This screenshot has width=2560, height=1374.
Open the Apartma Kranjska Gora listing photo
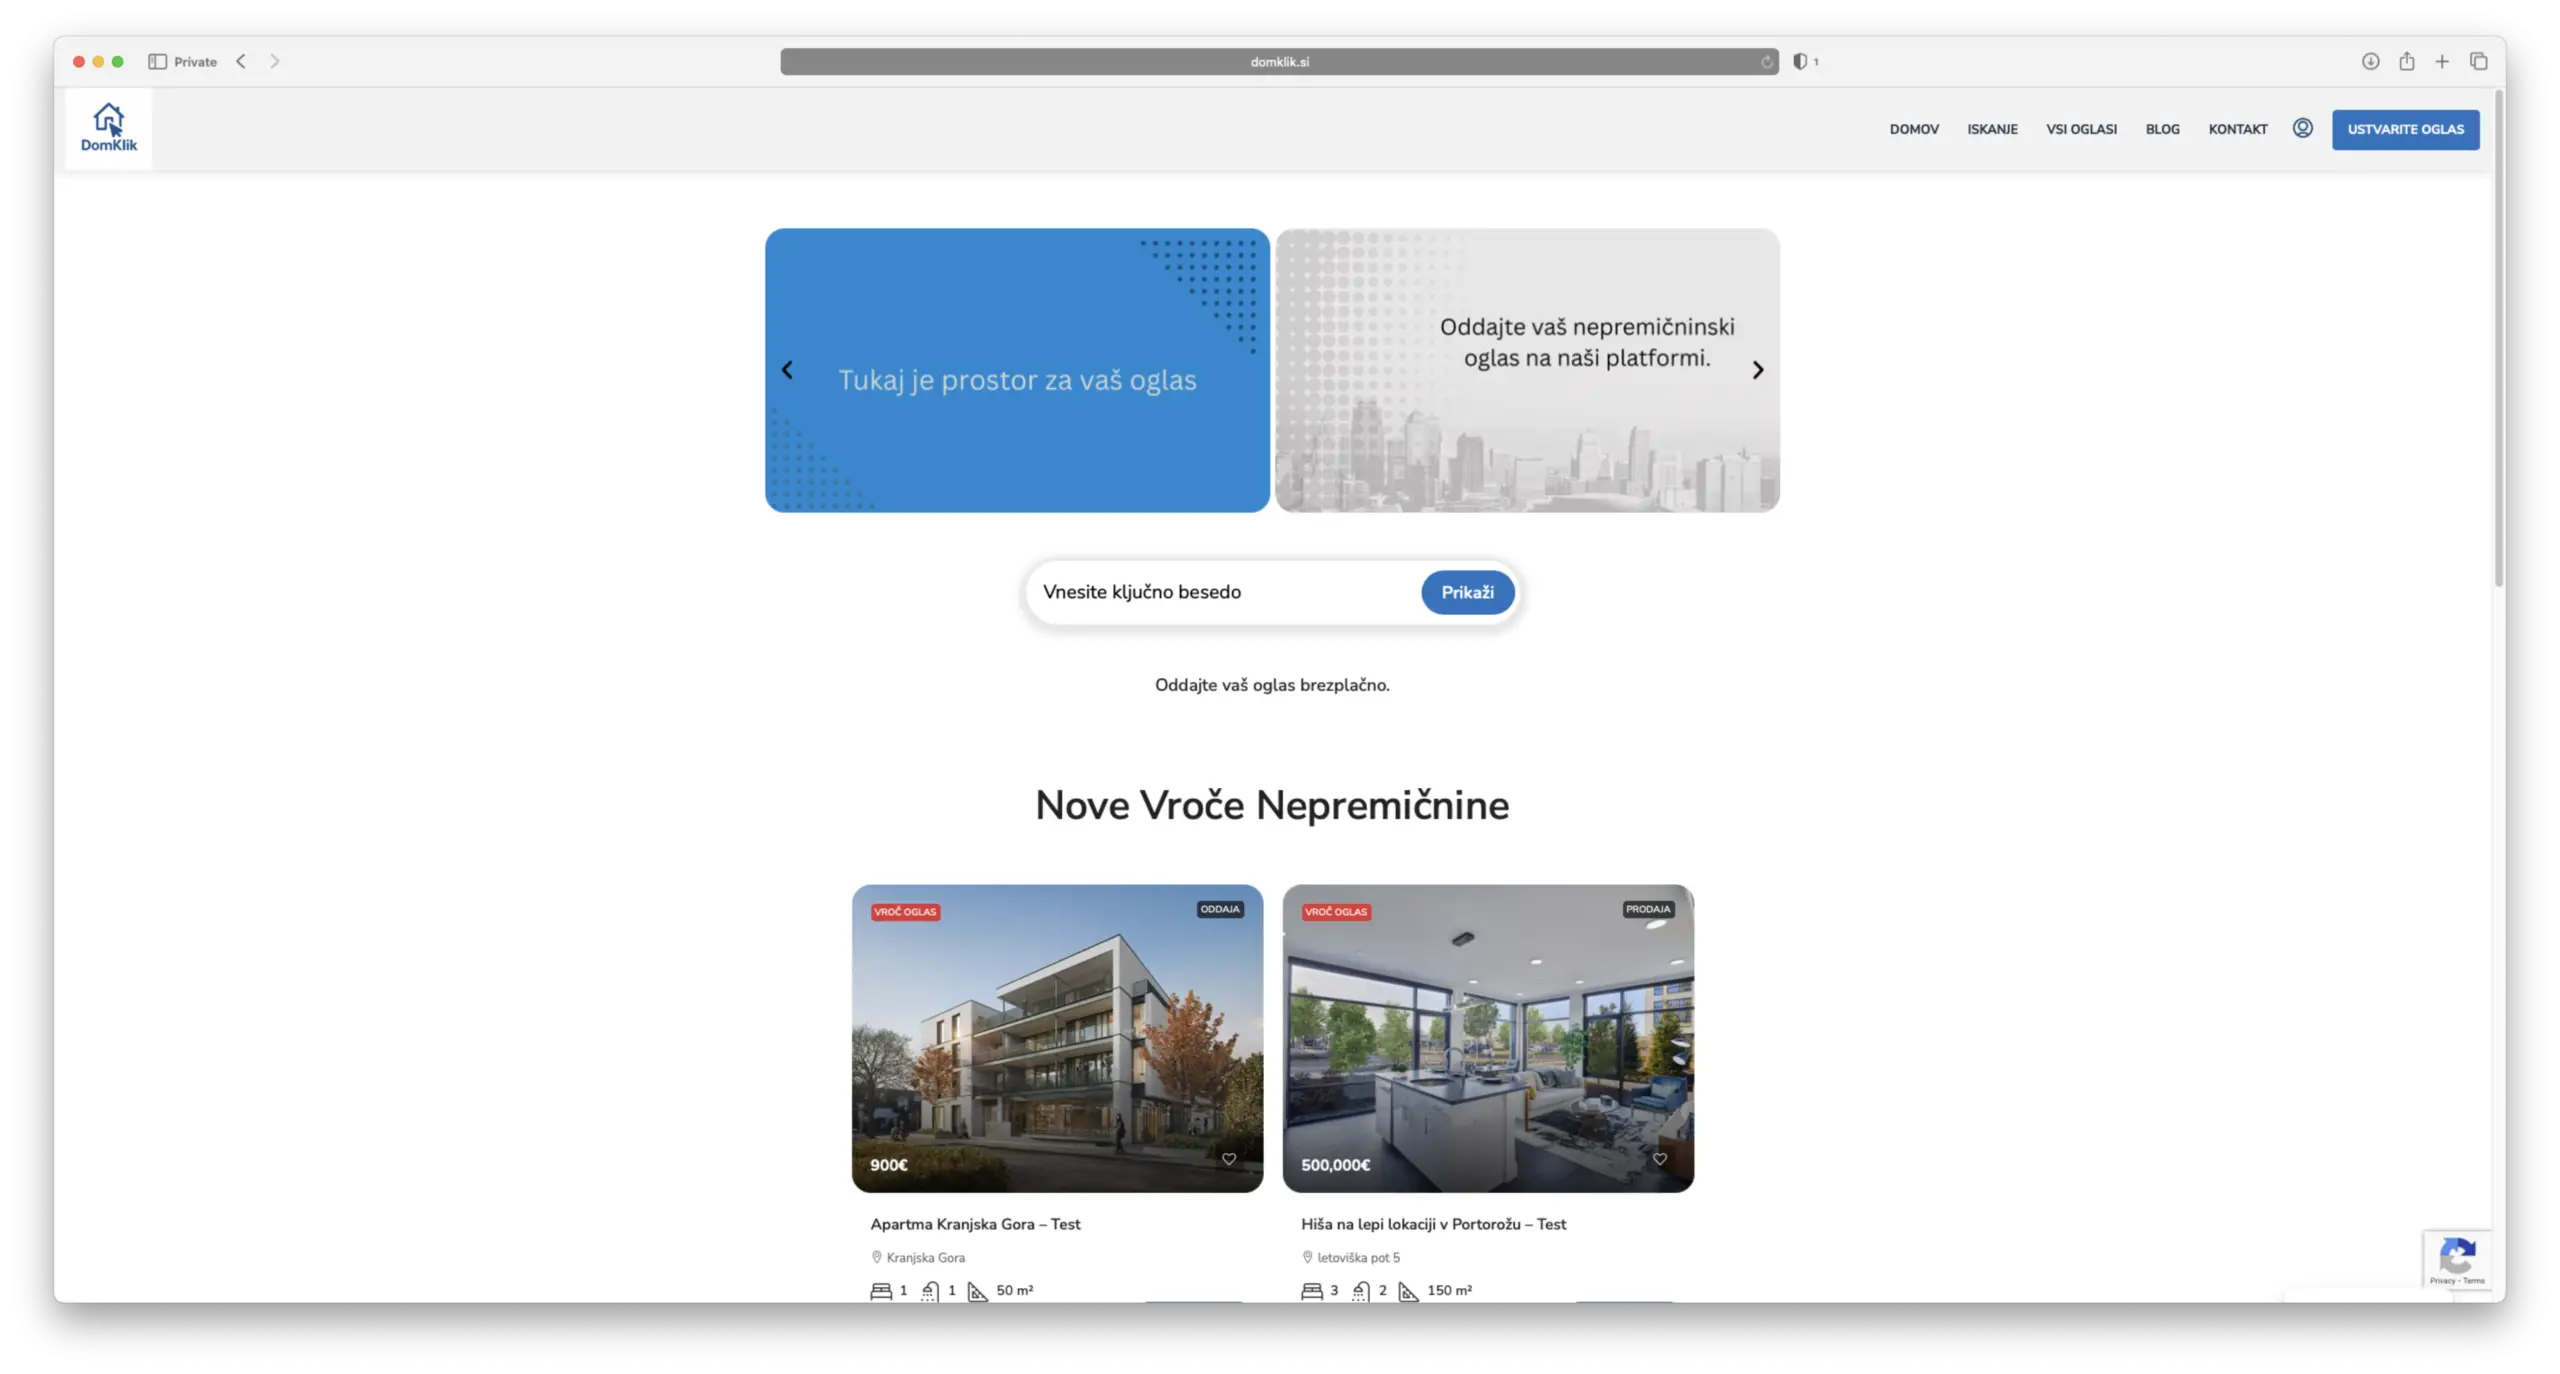point(1057,1037)
